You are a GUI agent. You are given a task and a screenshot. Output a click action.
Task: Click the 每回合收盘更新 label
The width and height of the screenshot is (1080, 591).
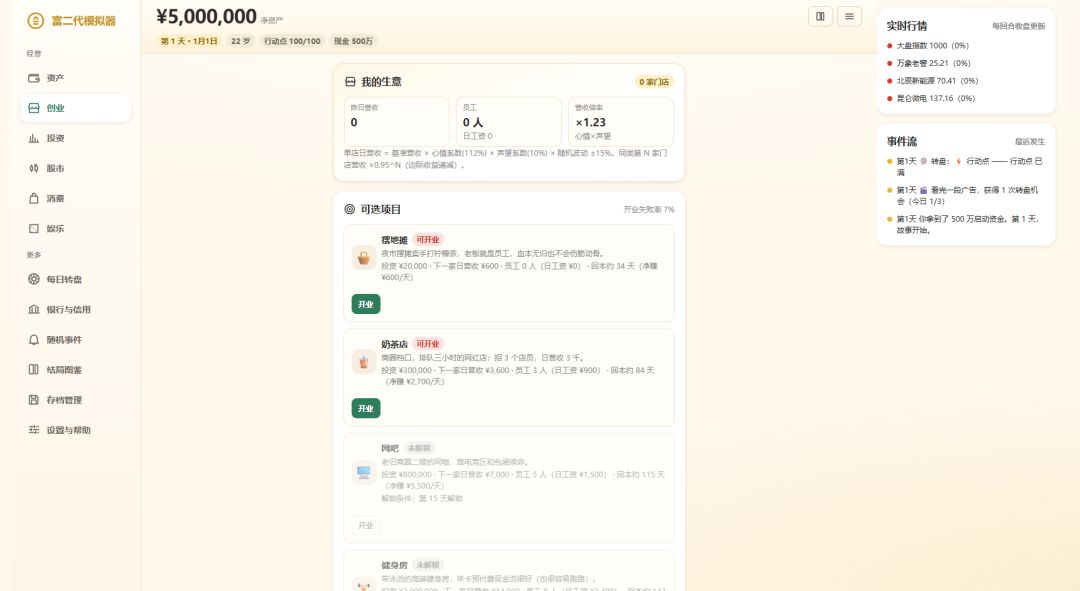1019,26
